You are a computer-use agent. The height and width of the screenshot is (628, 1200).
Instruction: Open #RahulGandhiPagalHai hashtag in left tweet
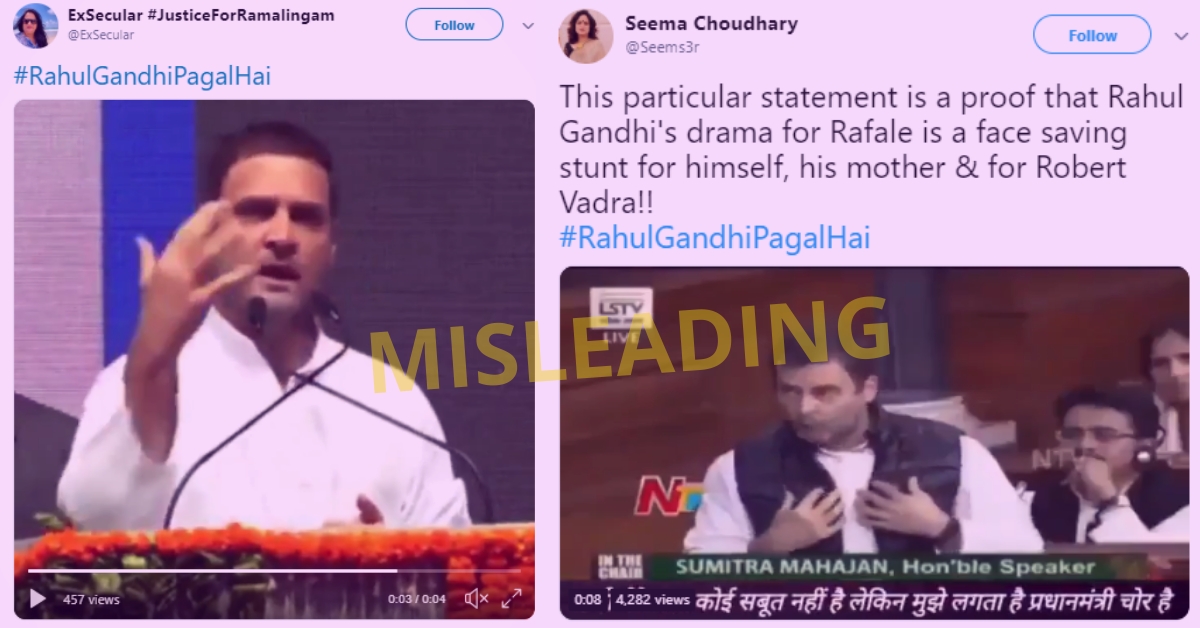[x=142, y=76]
